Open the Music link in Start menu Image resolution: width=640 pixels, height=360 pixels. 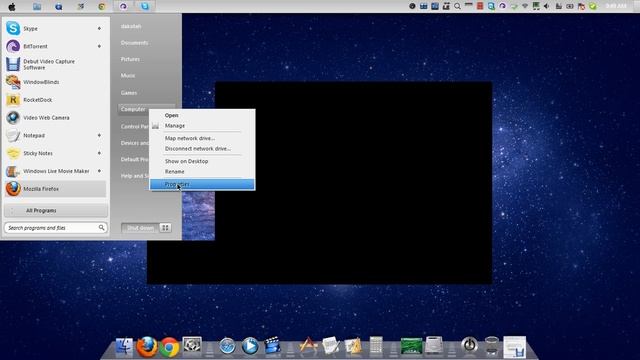tap(128, 76)
